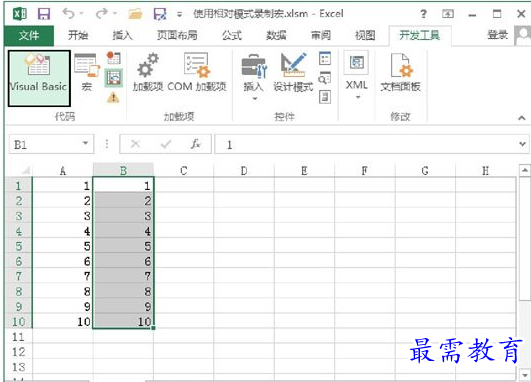This screenshot has width=531, height=382.
Task: Open the Macros (宏) dialog
Action: click(x=87, y=73)
